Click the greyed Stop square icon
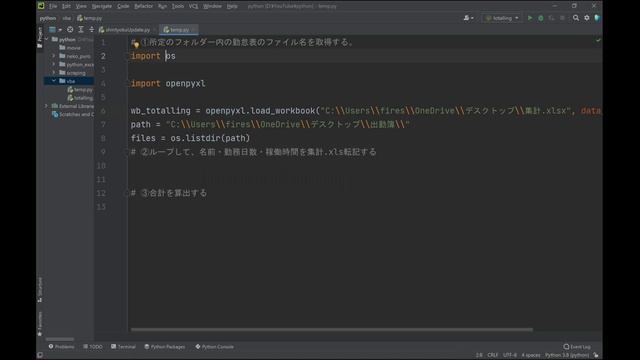640x360 pixels. [x=562, y=18]
